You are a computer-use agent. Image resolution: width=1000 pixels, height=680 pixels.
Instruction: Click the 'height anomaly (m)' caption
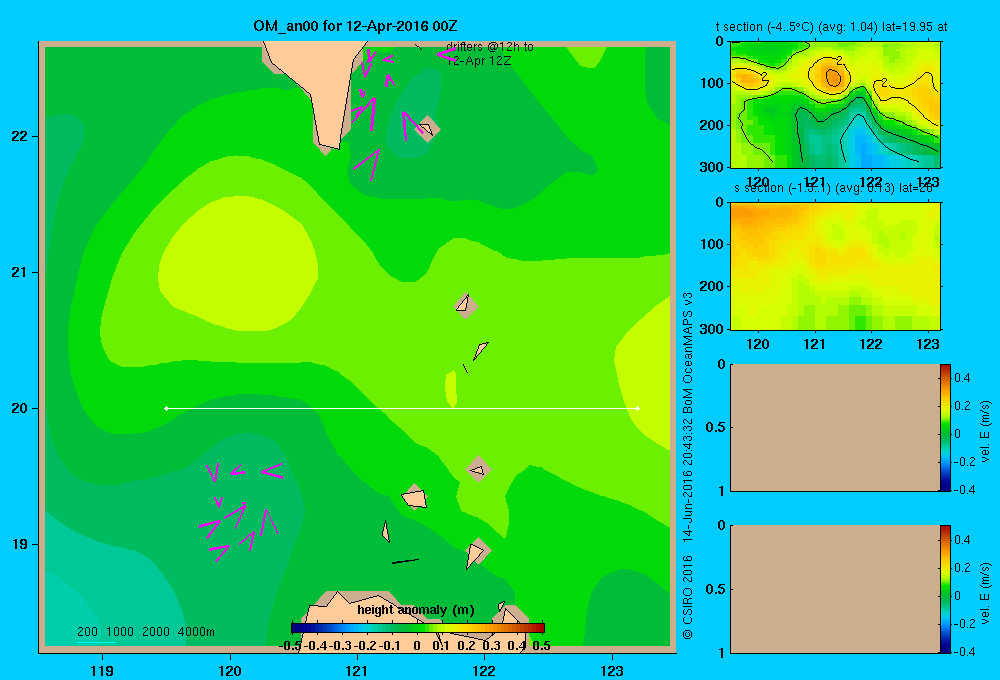click(416, 610)
